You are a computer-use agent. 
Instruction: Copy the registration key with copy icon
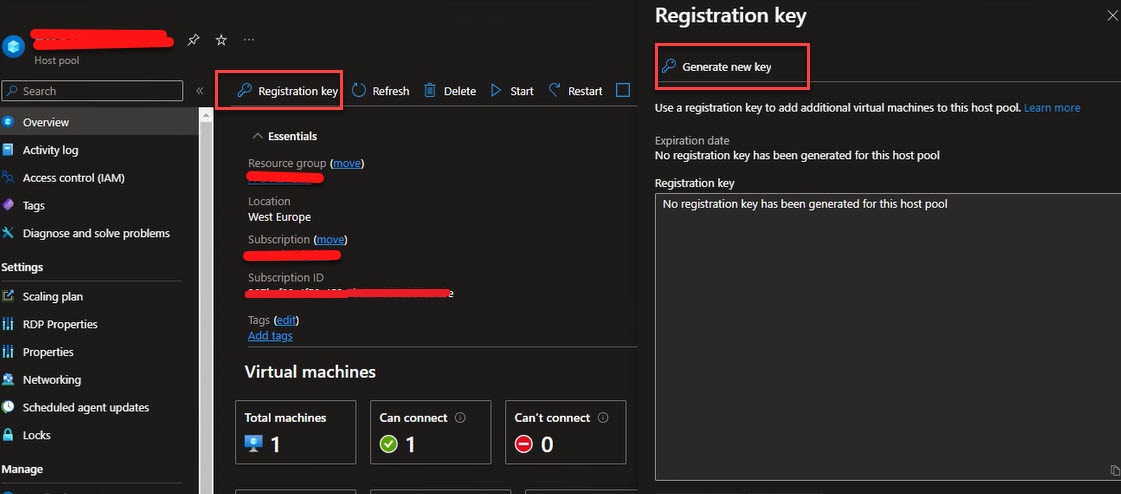click(1114, 470)
